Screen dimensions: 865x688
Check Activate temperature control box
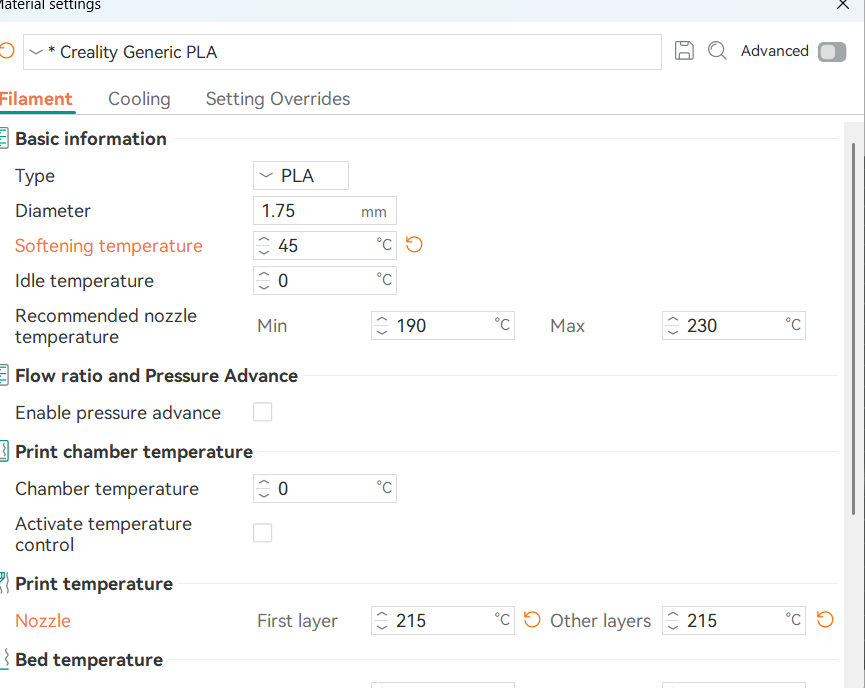pos(262,534)
